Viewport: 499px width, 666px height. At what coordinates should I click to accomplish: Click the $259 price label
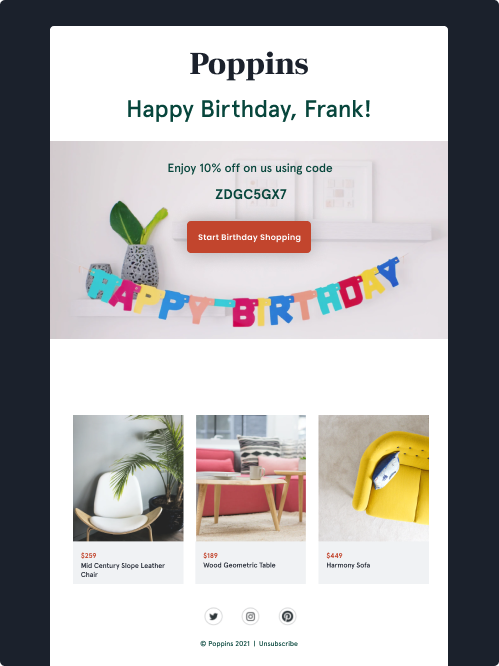click(x=88, y=556)
